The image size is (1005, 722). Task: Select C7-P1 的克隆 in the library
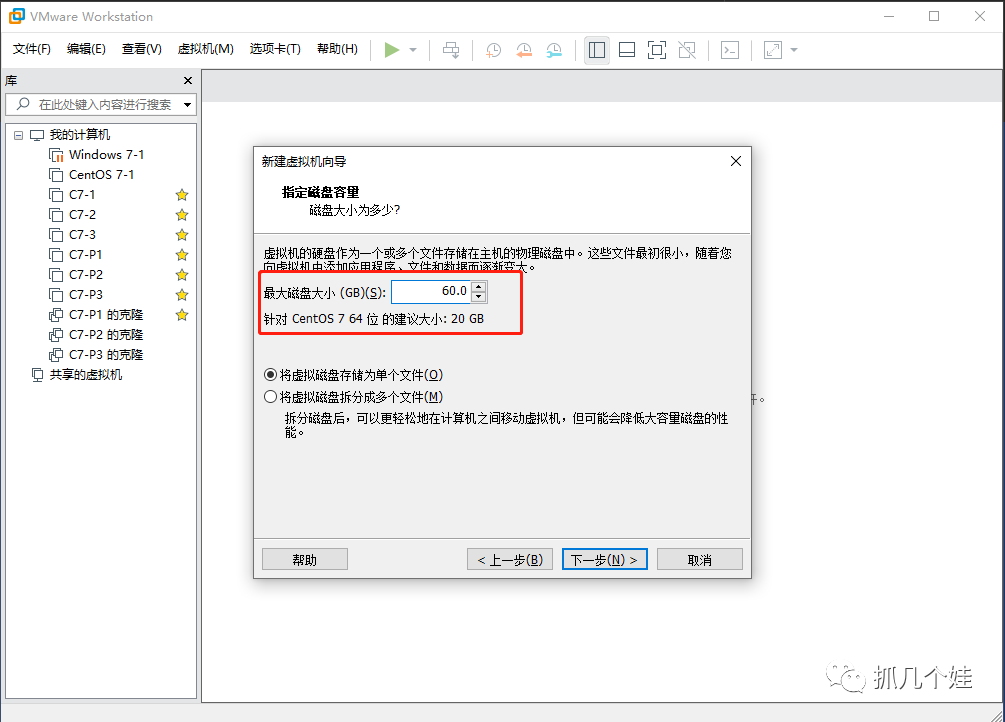click(106, 315)
